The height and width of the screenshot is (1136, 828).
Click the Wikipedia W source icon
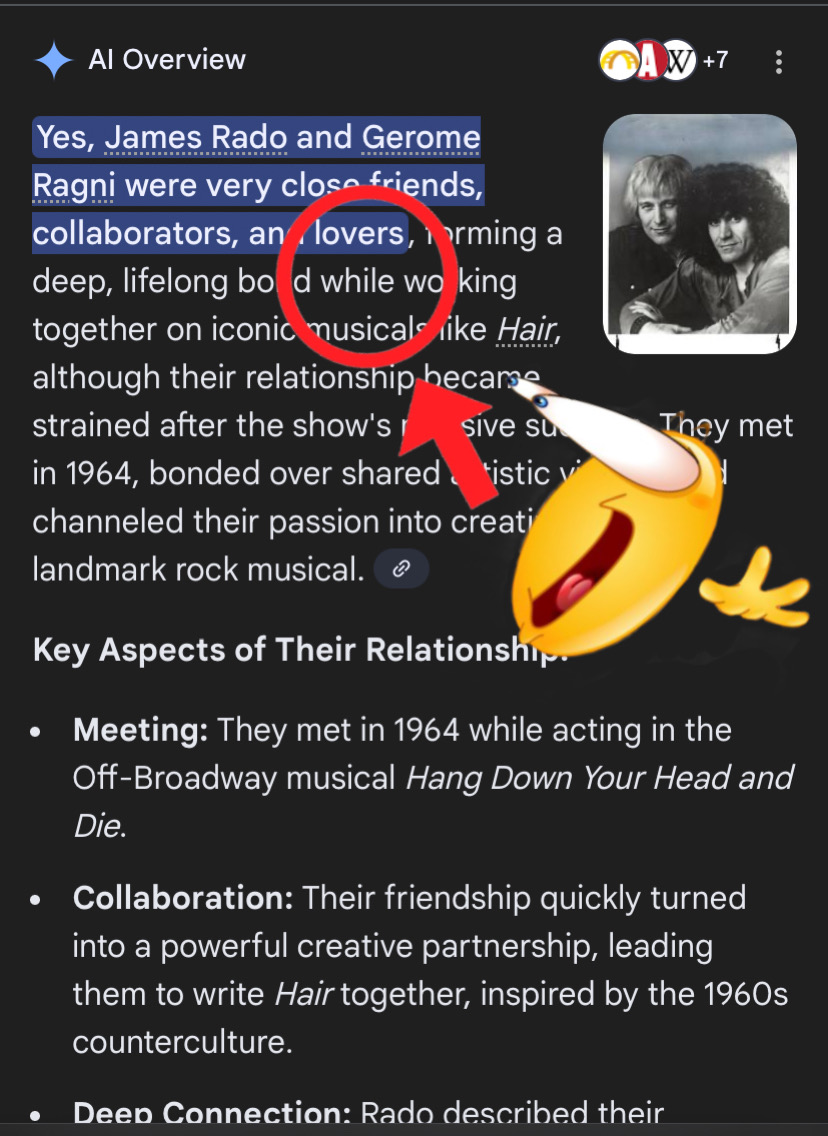click(x=679, y=61)
